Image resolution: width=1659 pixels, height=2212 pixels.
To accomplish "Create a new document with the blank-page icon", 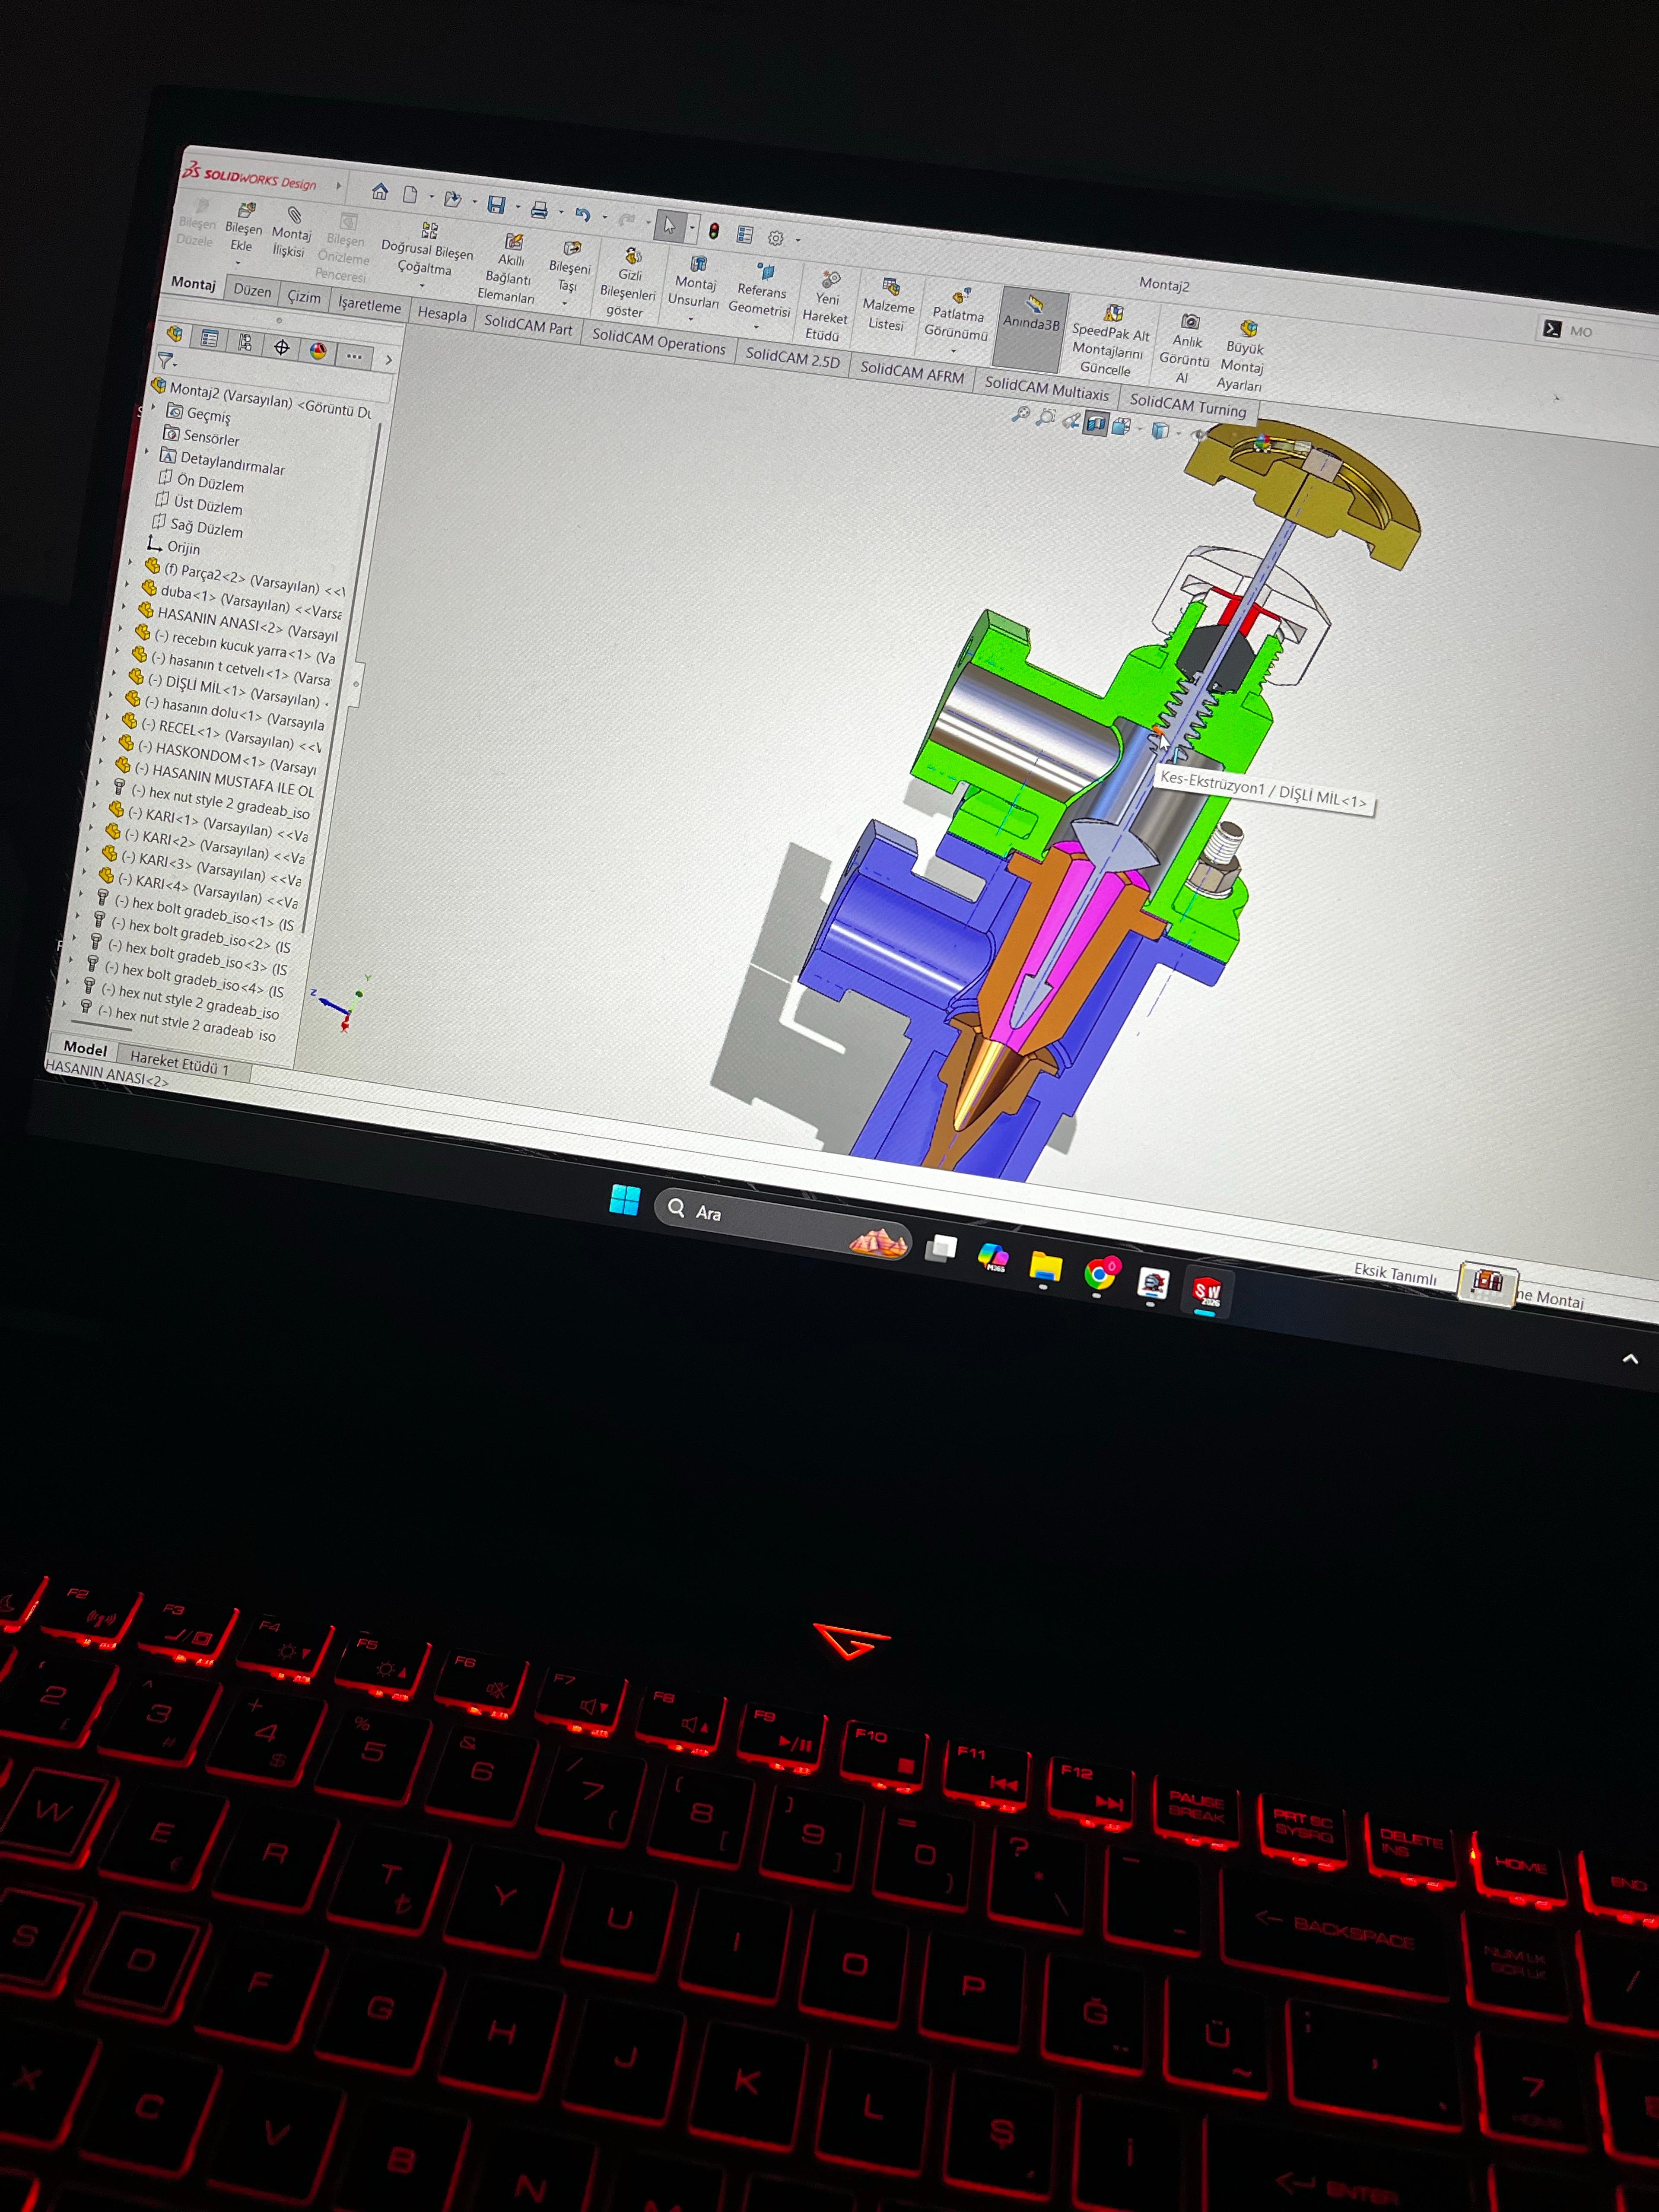I will pos(410,194).
